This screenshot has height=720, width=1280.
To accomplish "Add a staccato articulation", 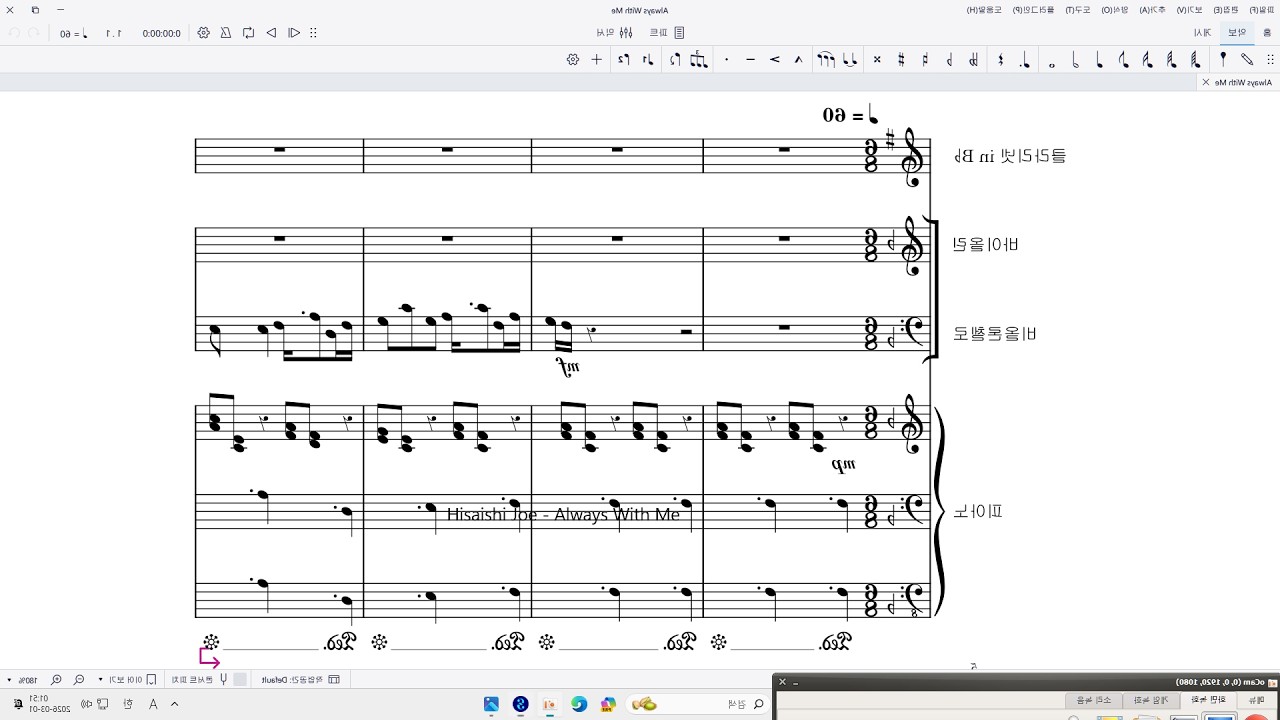I will [726, 59].
